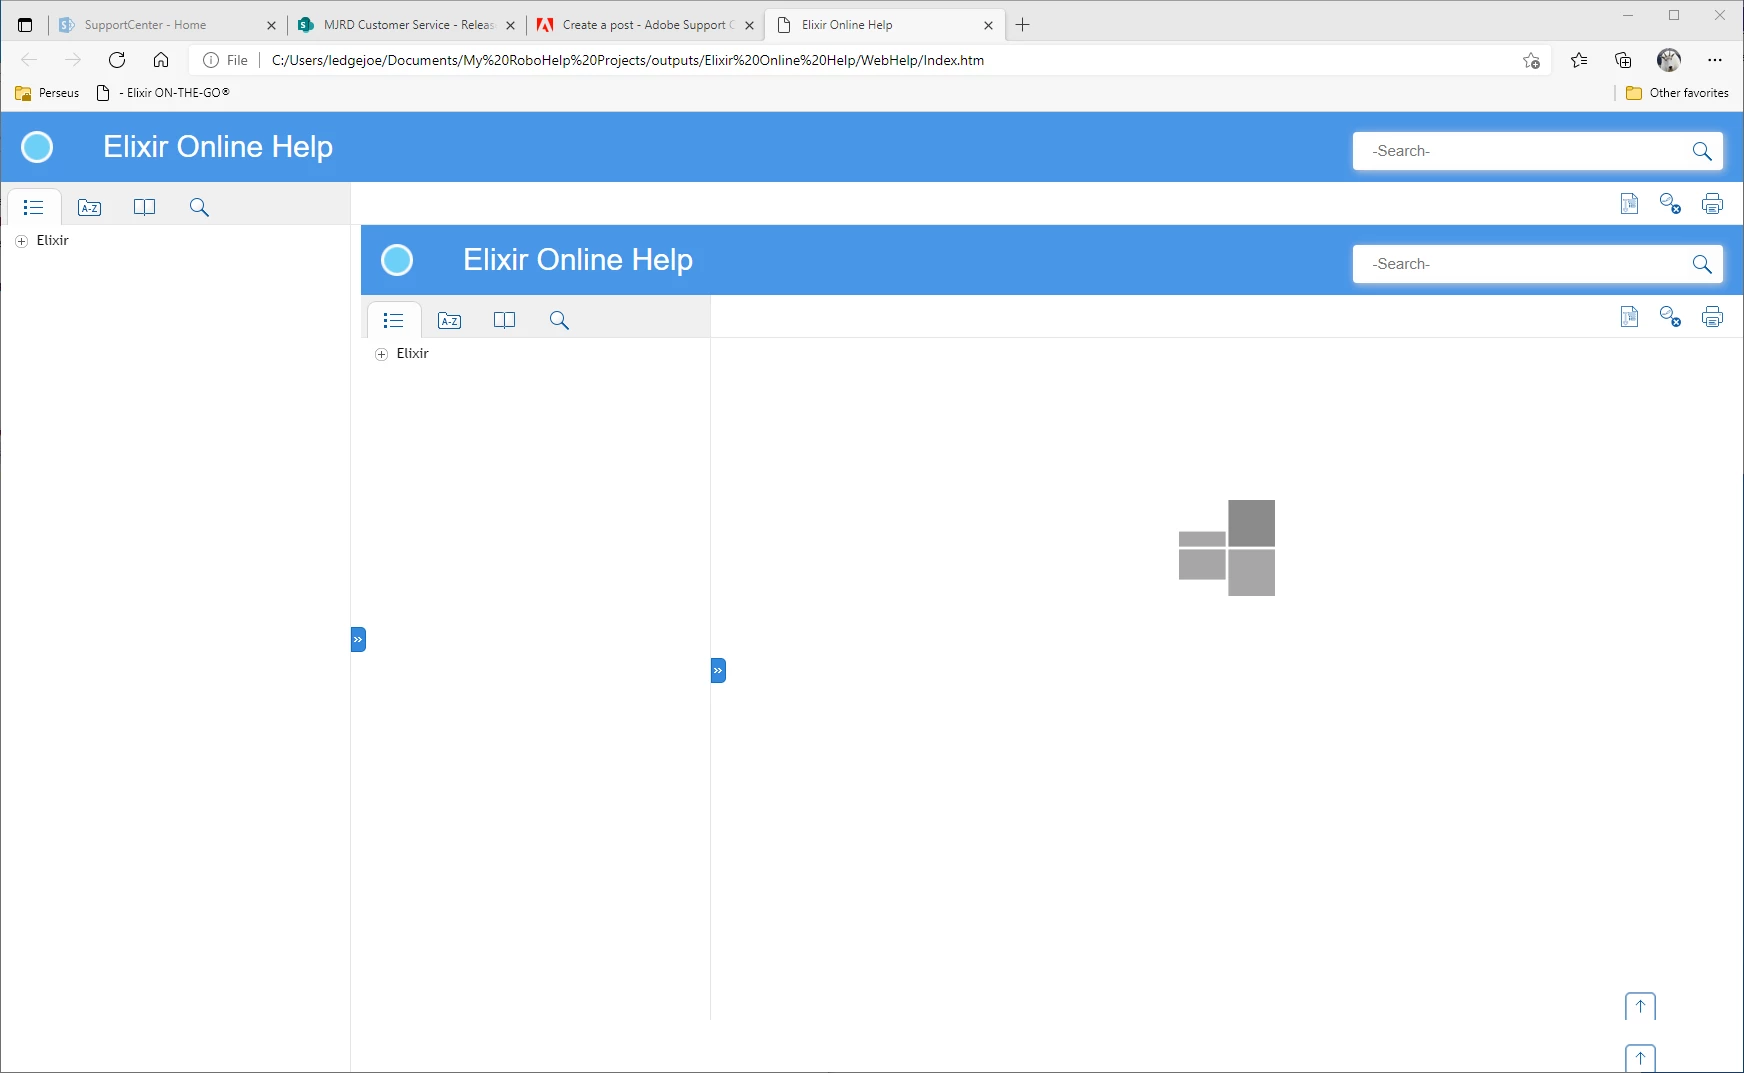Image resolution: width=1744 pixels, height=1073 pixels.
Task: Go back with the browser back arrow
Action: pyautogui.click(x=29, y=60)
